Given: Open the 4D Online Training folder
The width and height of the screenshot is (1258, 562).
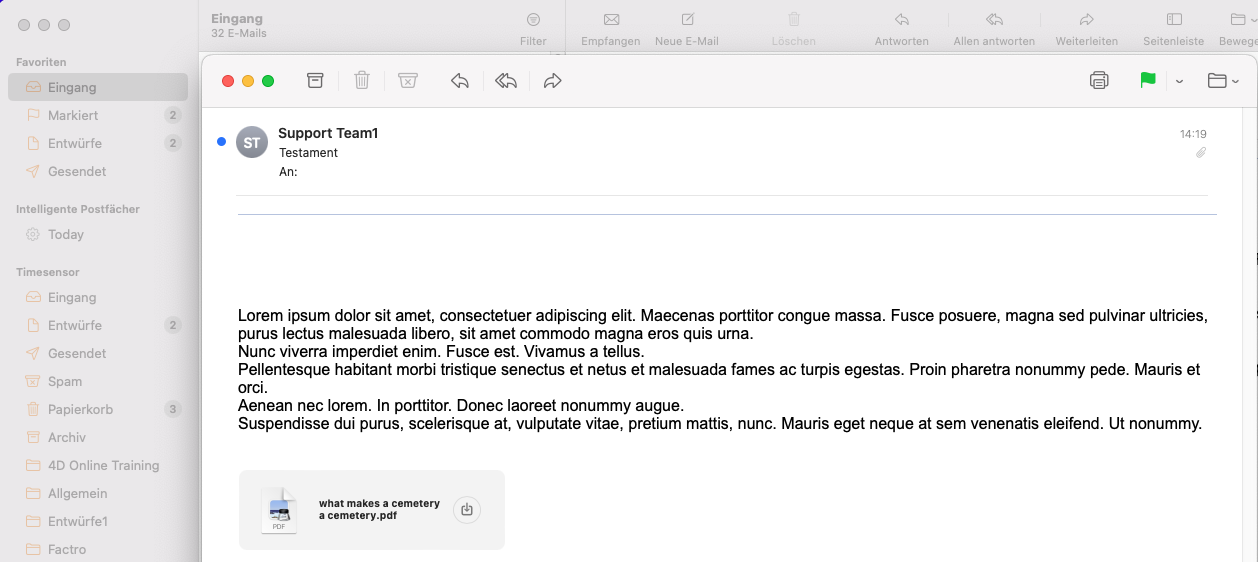Looking at the screenshot, I should coord(98,465).
